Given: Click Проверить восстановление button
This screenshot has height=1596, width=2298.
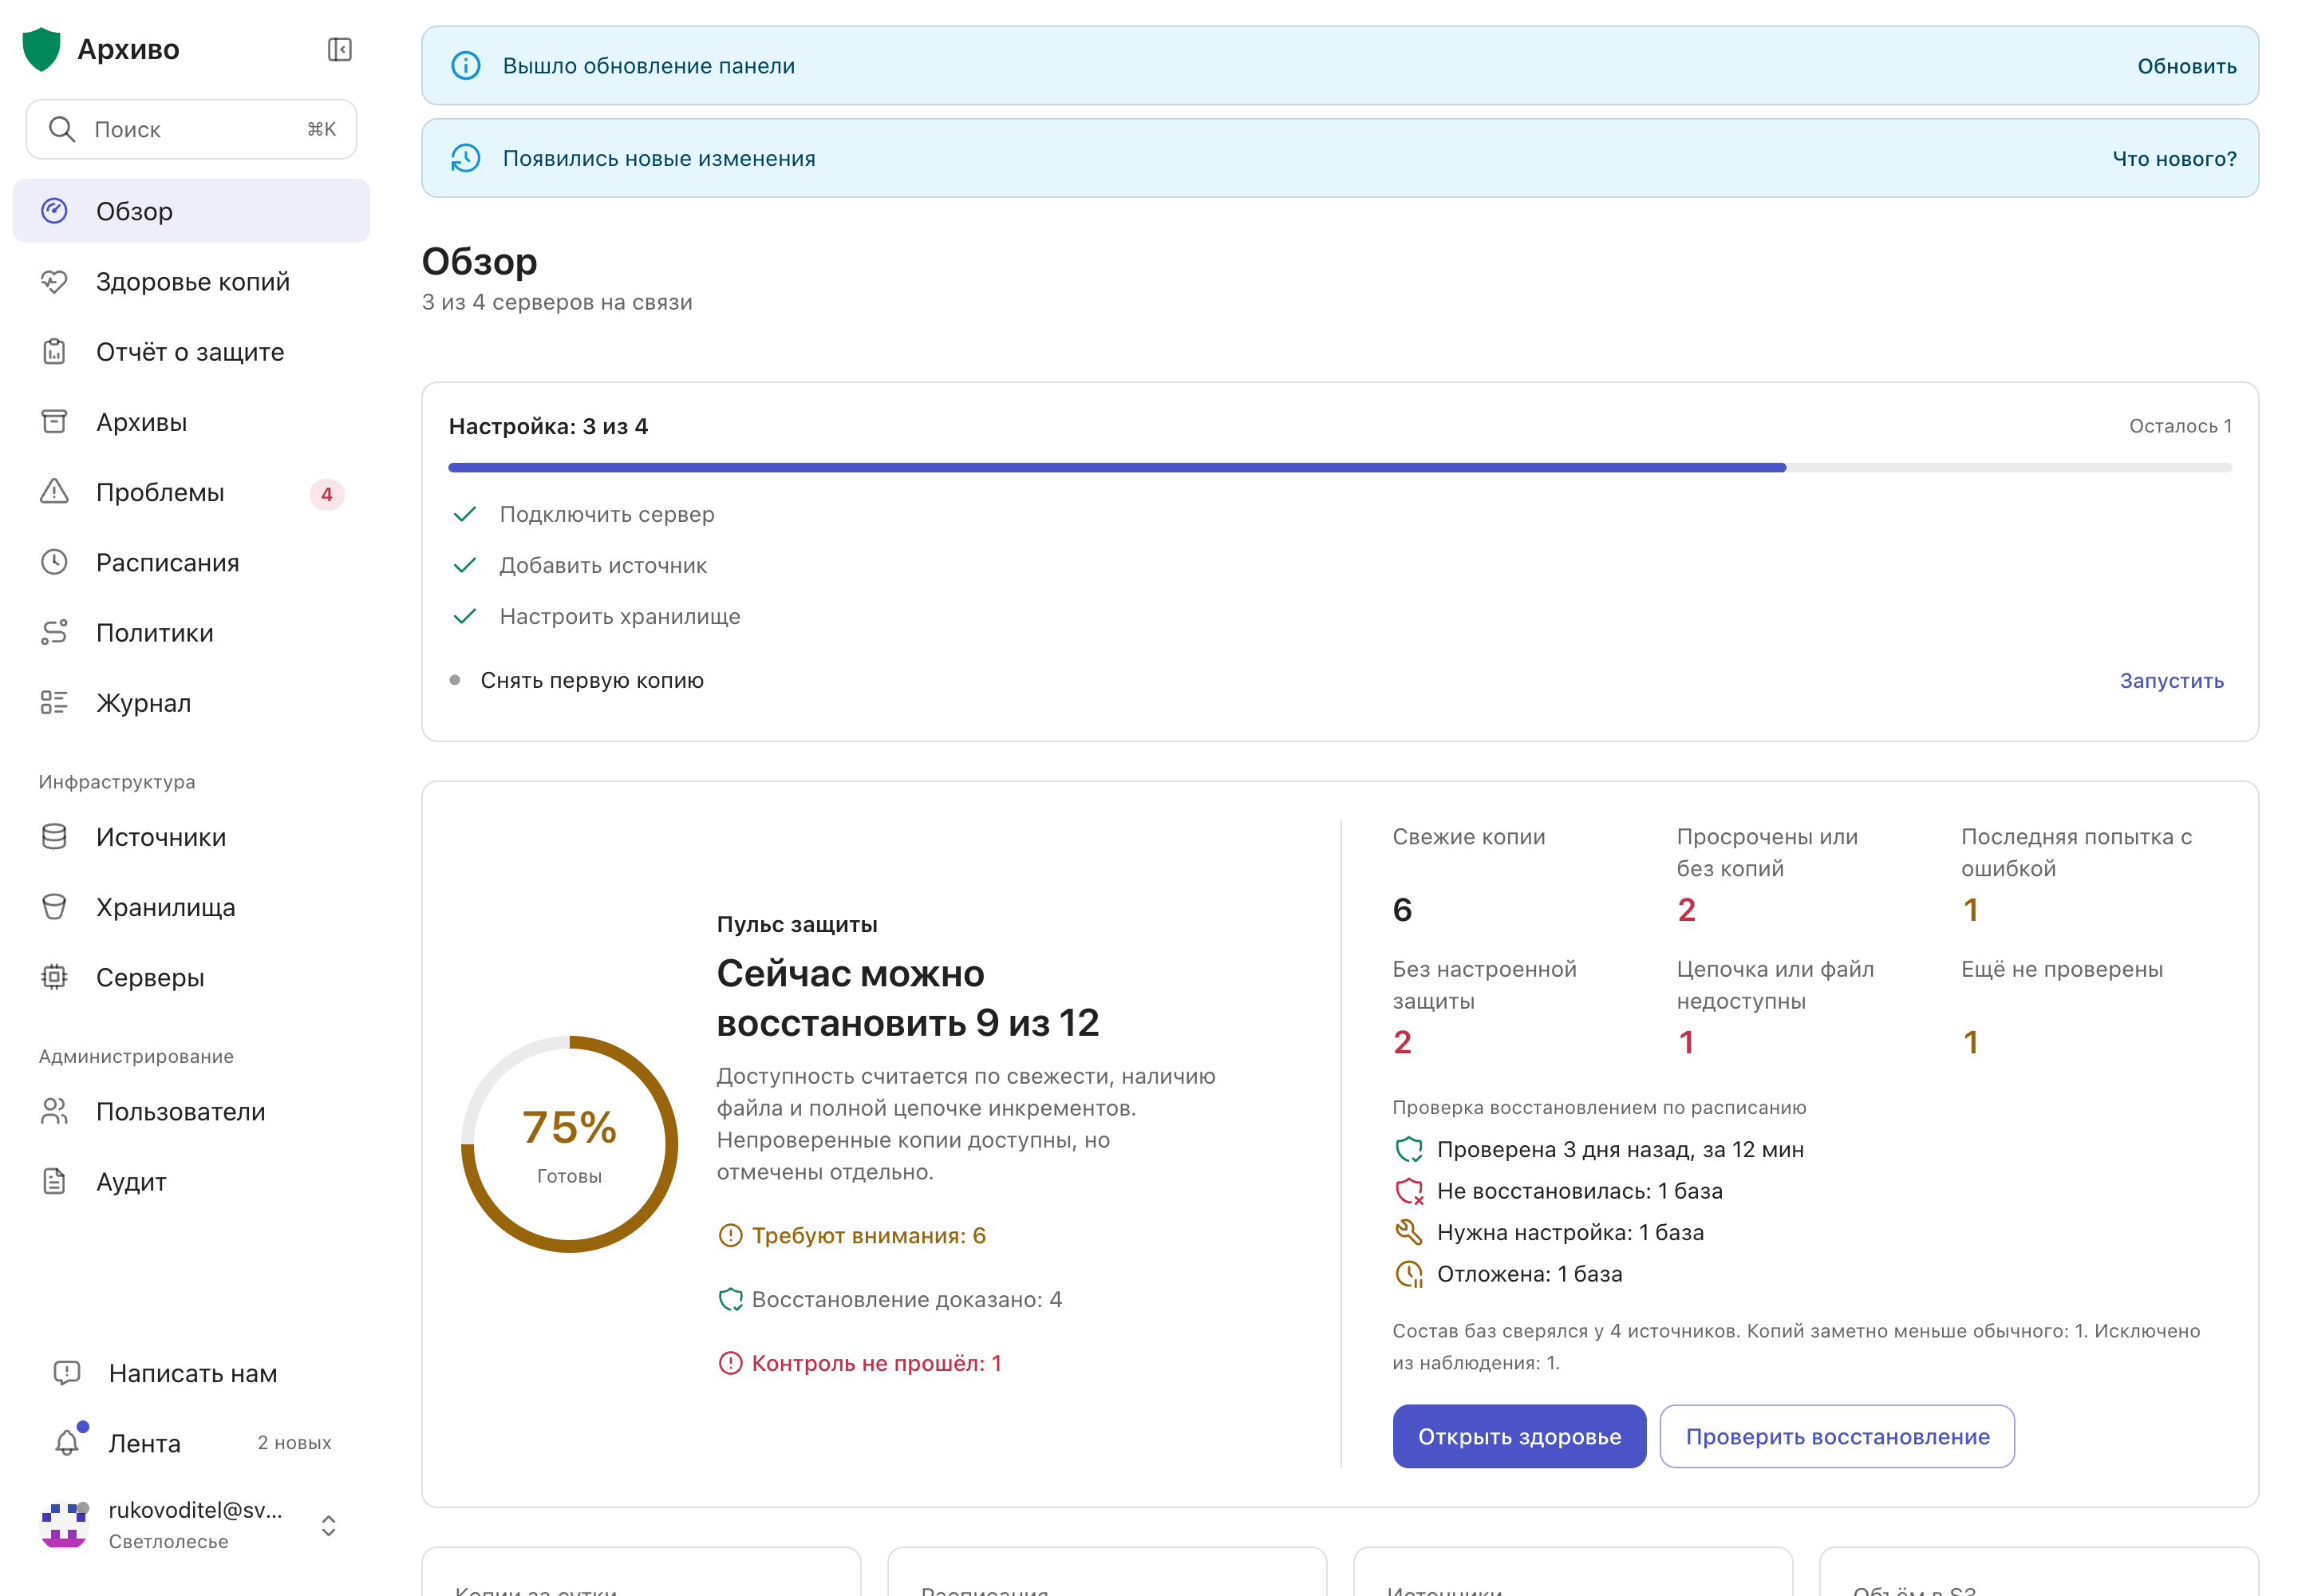Looking at the screenshot, I should click(x=1837, y=1436).
